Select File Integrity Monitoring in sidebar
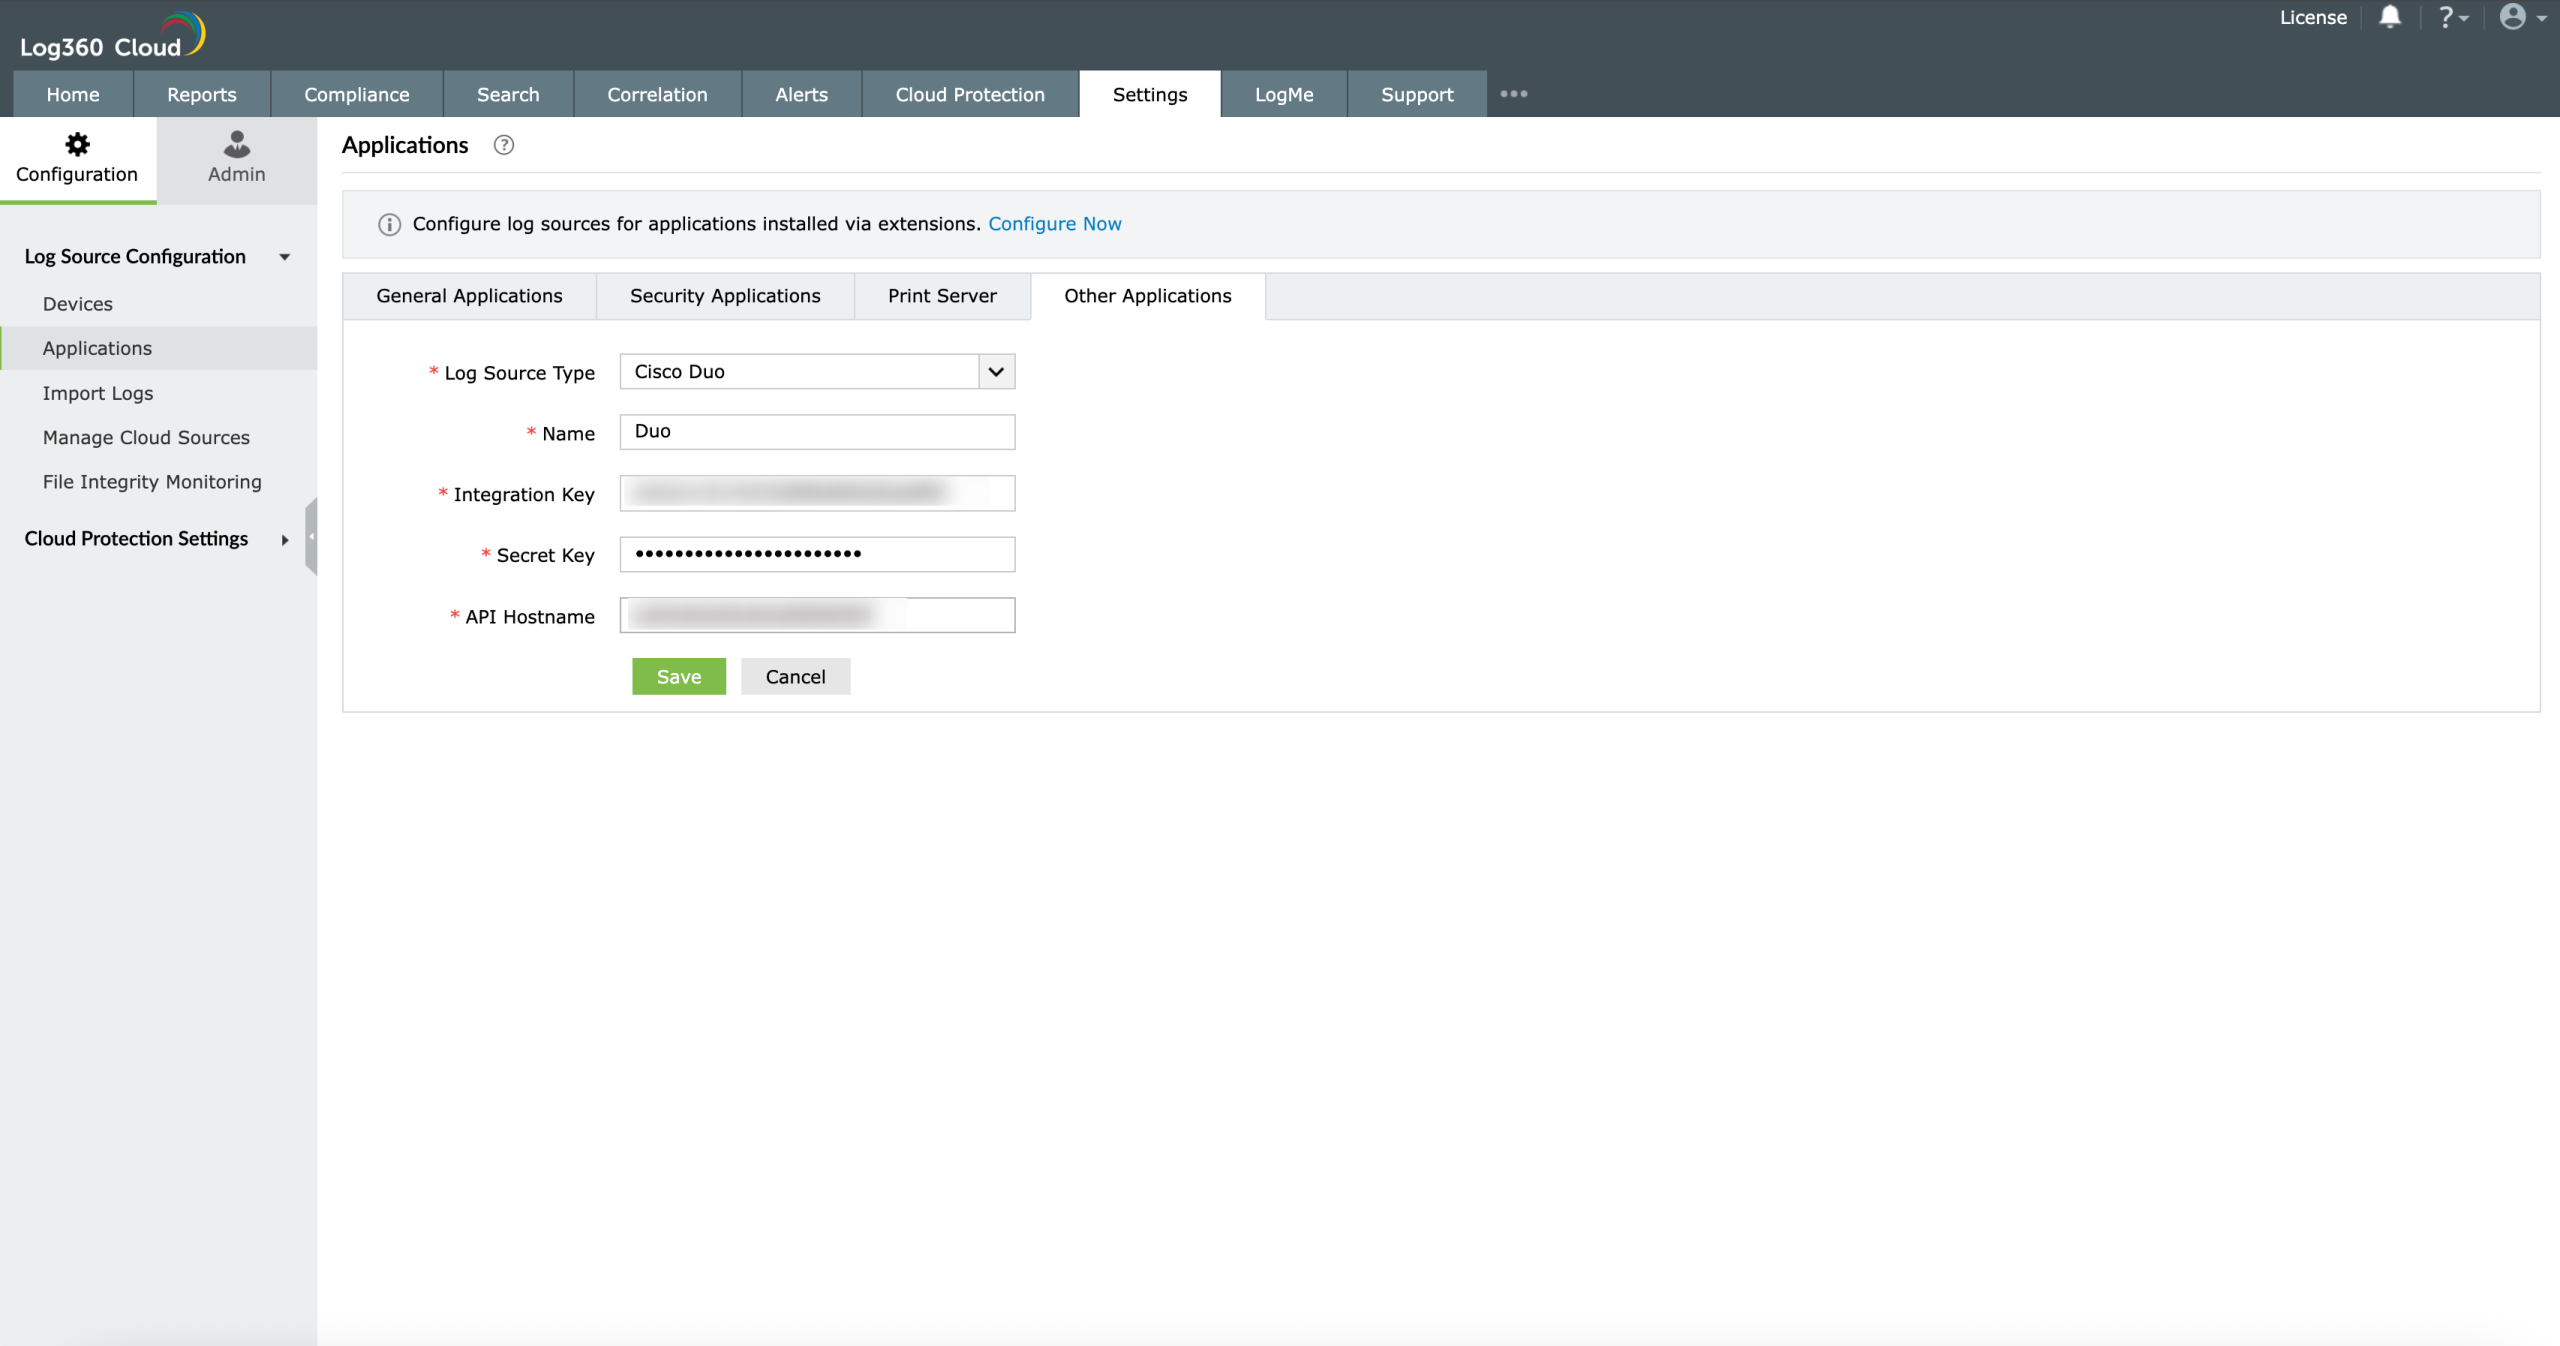This screenshot has height=1346, width=2560. [152, 482]
